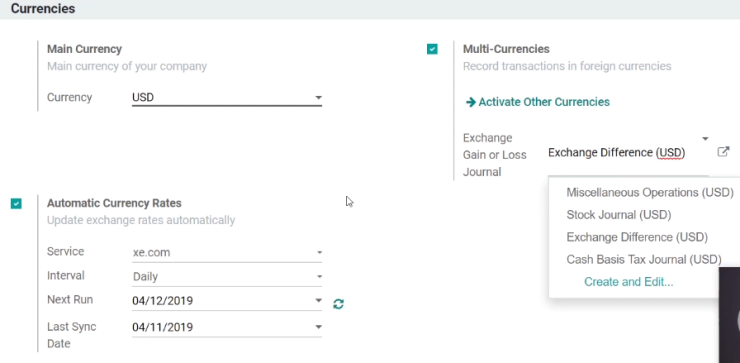Click the Next Run date field 04/12/2019
This screenshot has height=363, width=740.
222,301
